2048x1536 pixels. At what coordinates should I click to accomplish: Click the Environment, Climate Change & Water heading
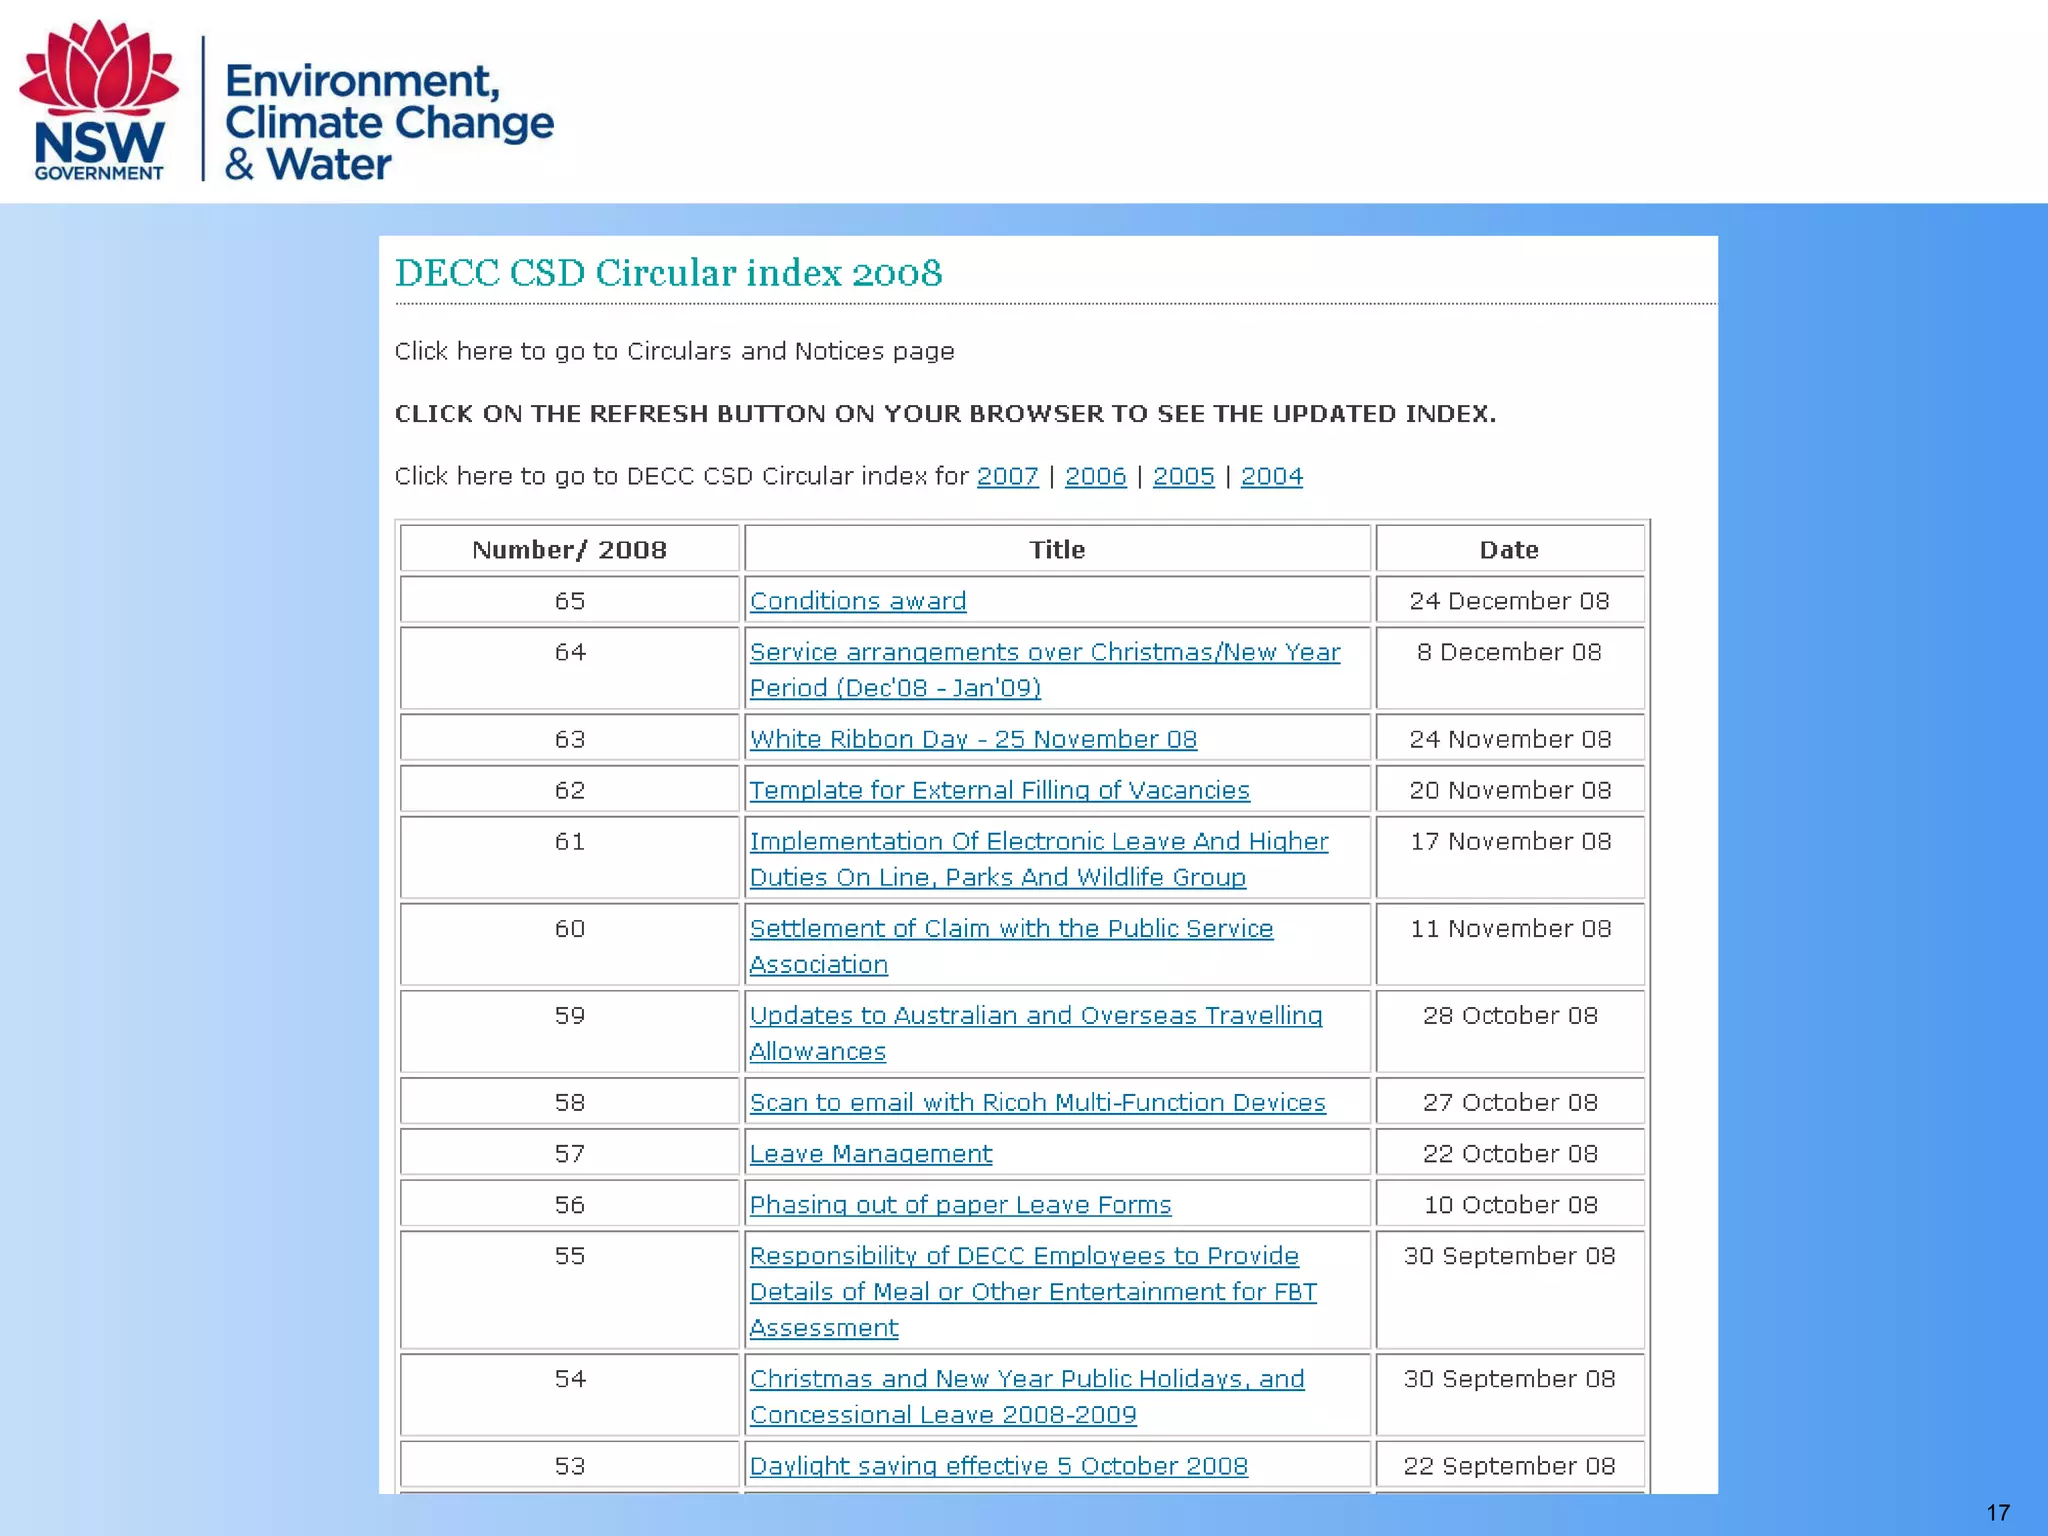388,122
